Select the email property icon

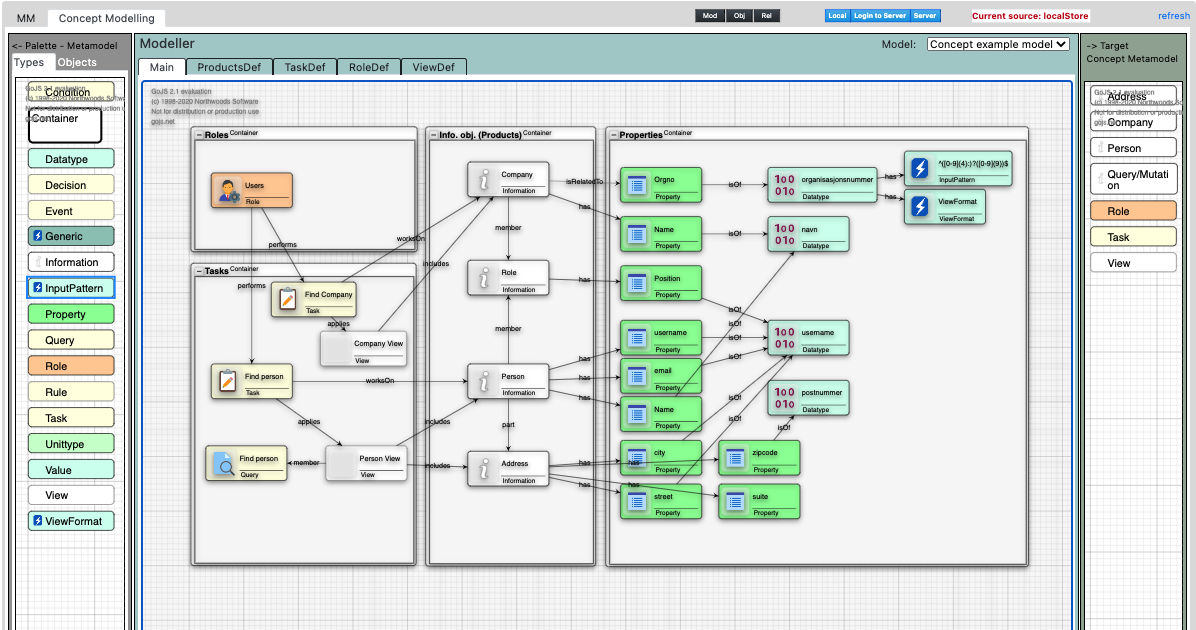pyautogui.click(x=636, y=375)
